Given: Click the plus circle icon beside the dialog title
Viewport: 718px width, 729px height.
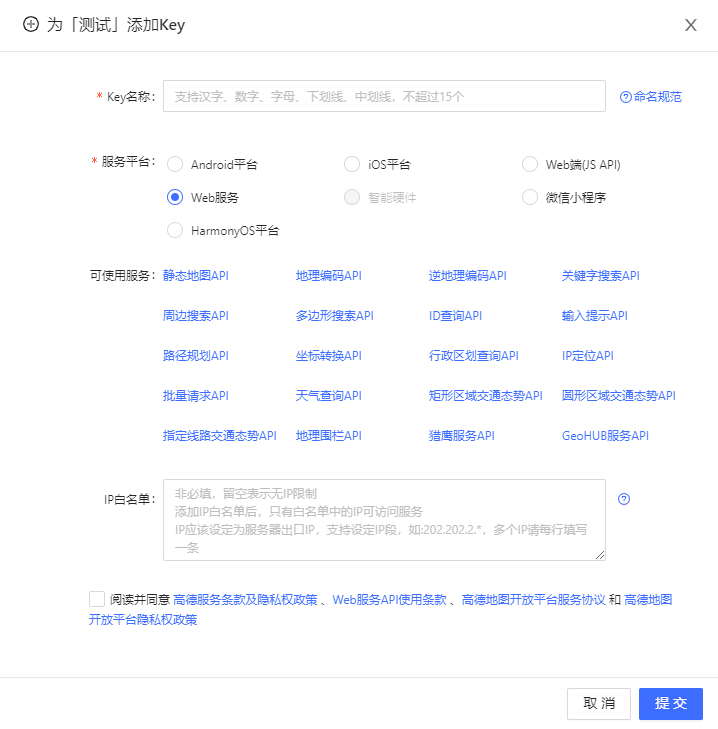Looking at the screenshot, I should coord(31,24).
